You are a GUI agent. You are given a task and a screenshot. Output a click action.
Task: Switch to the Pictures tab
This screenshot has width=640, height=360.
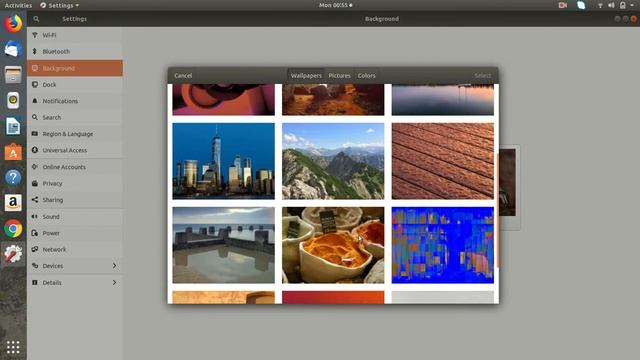point(340,76)
